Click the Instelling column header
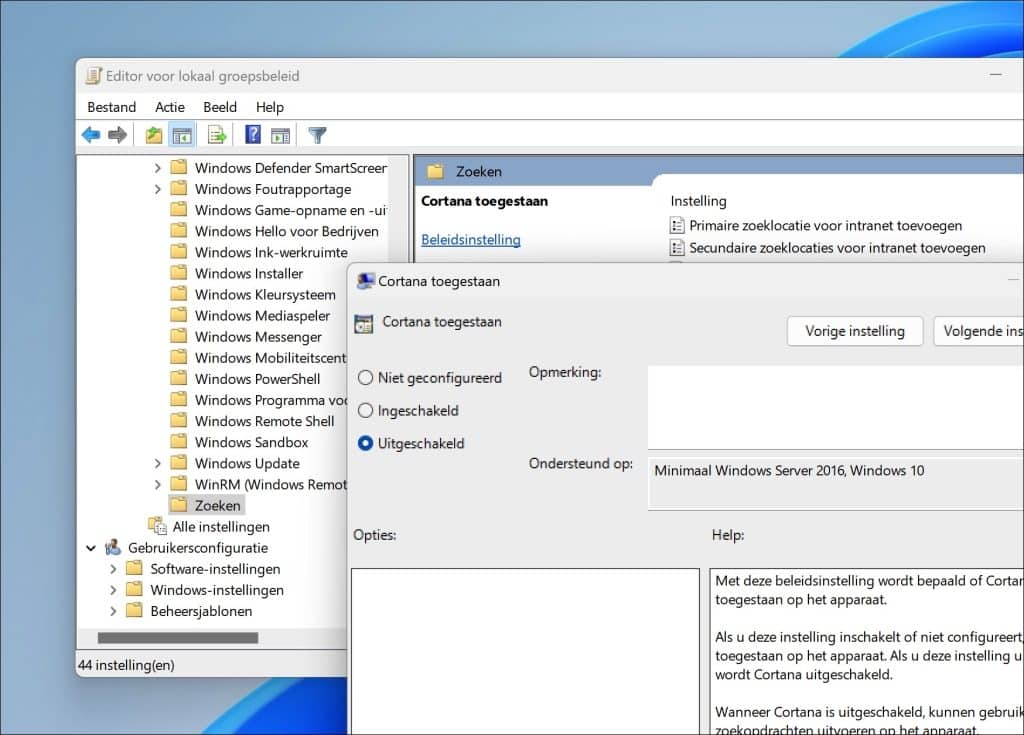1024x735 pixels. pyautogui.click(x=698, y=201)
